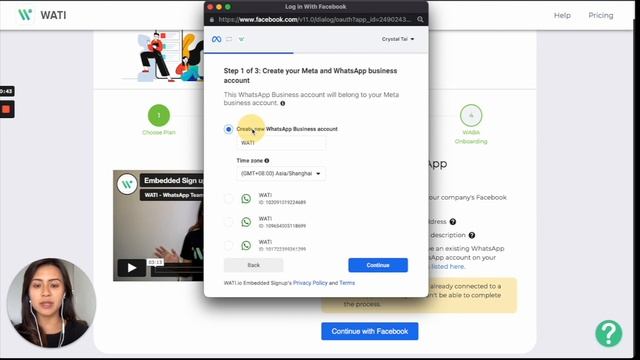Click the Help link in the top navigation
The image size is (640, 360).
coord(562,16)
